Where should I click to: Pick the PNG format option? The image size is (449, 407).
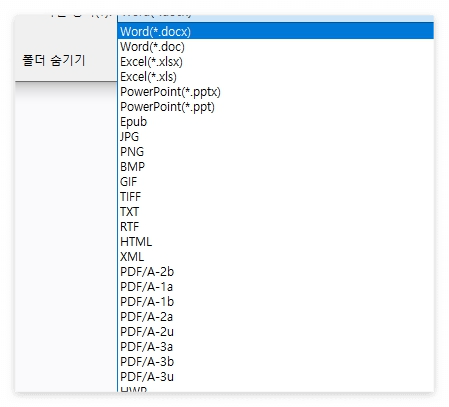coord(276,152)
